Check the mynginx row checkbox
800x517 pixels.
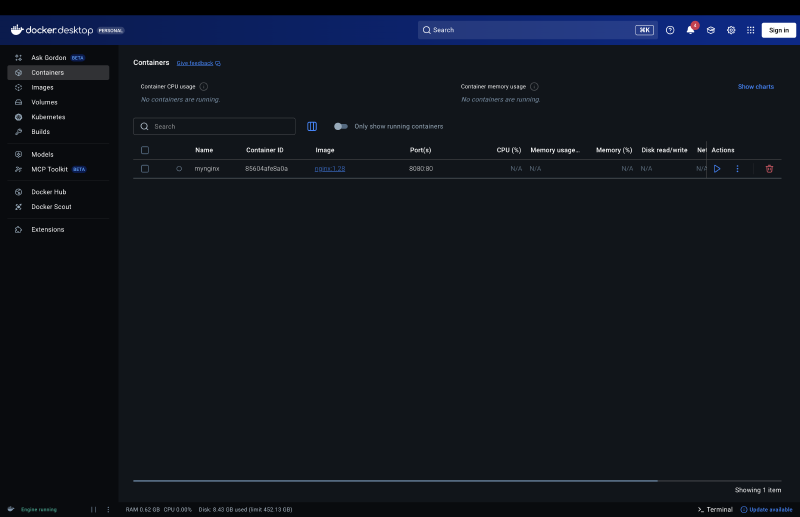tap(145, 168)
